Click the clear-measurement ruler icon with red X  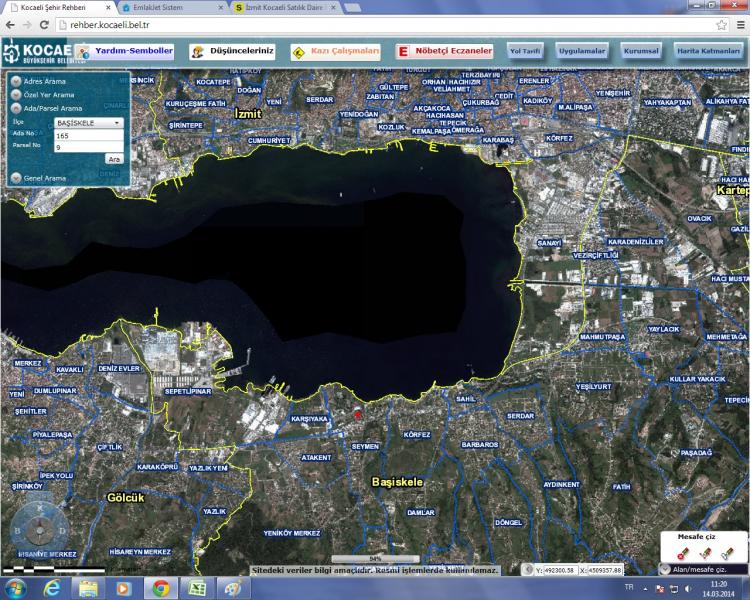click(683, 554)
